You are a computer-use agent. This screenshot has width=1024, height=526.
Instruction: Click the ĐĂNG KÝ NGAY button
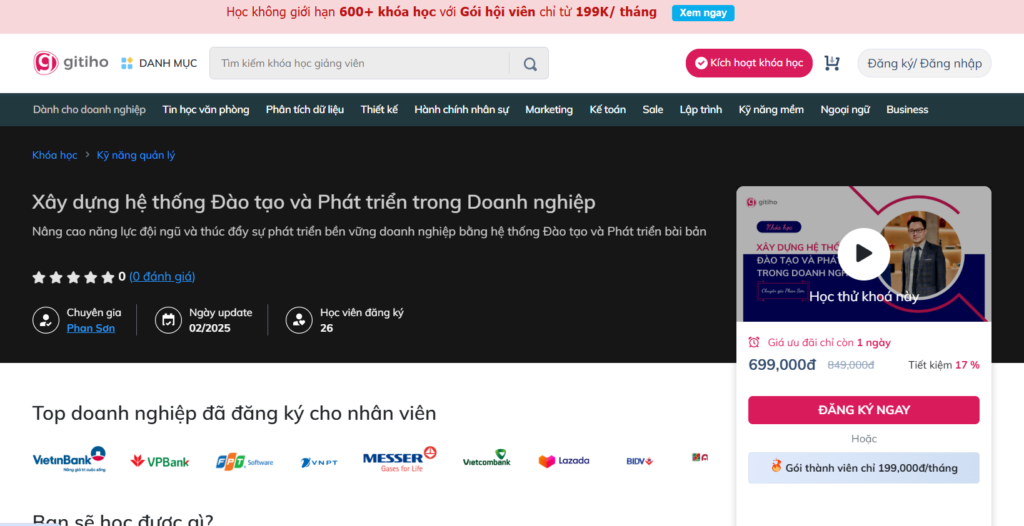click(x=863, y=410)
